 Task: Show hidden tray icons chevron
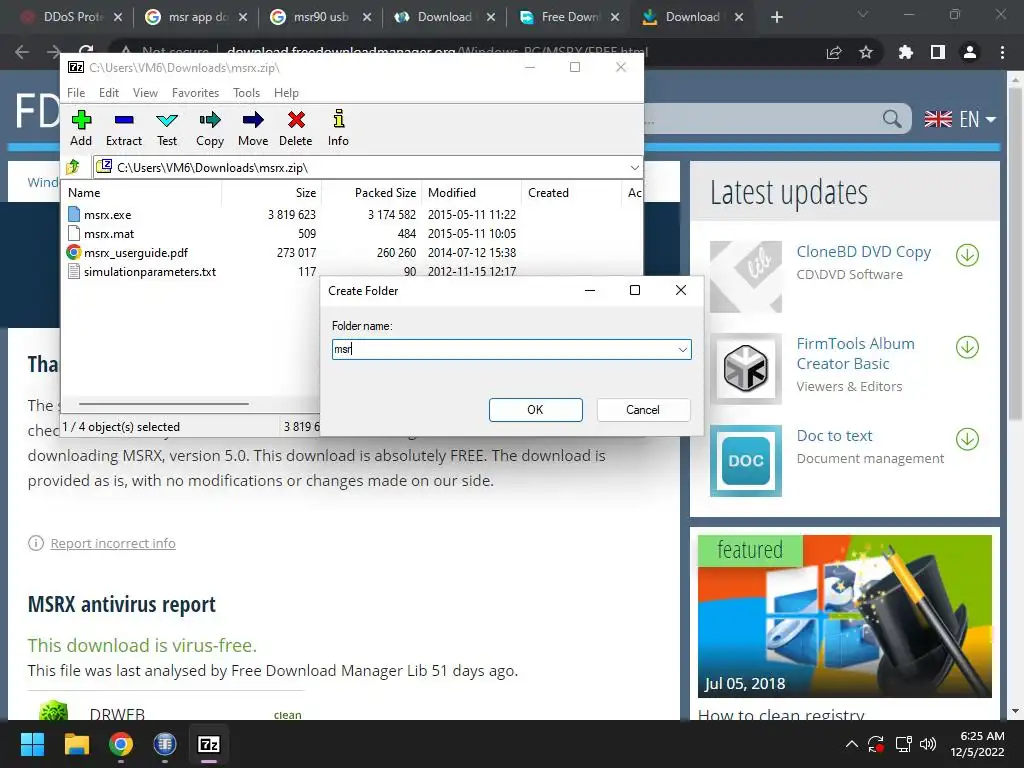click(852, 744)
